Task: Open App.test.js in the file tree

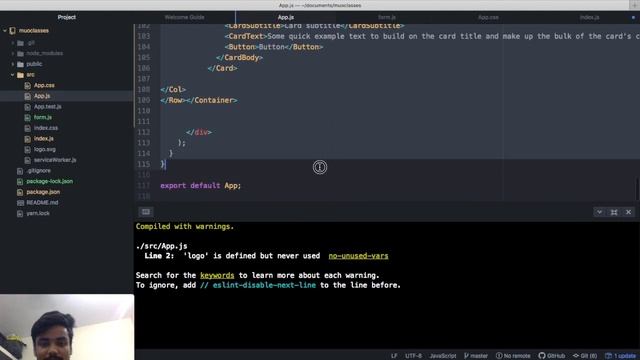Action: [x=48, y=107]
